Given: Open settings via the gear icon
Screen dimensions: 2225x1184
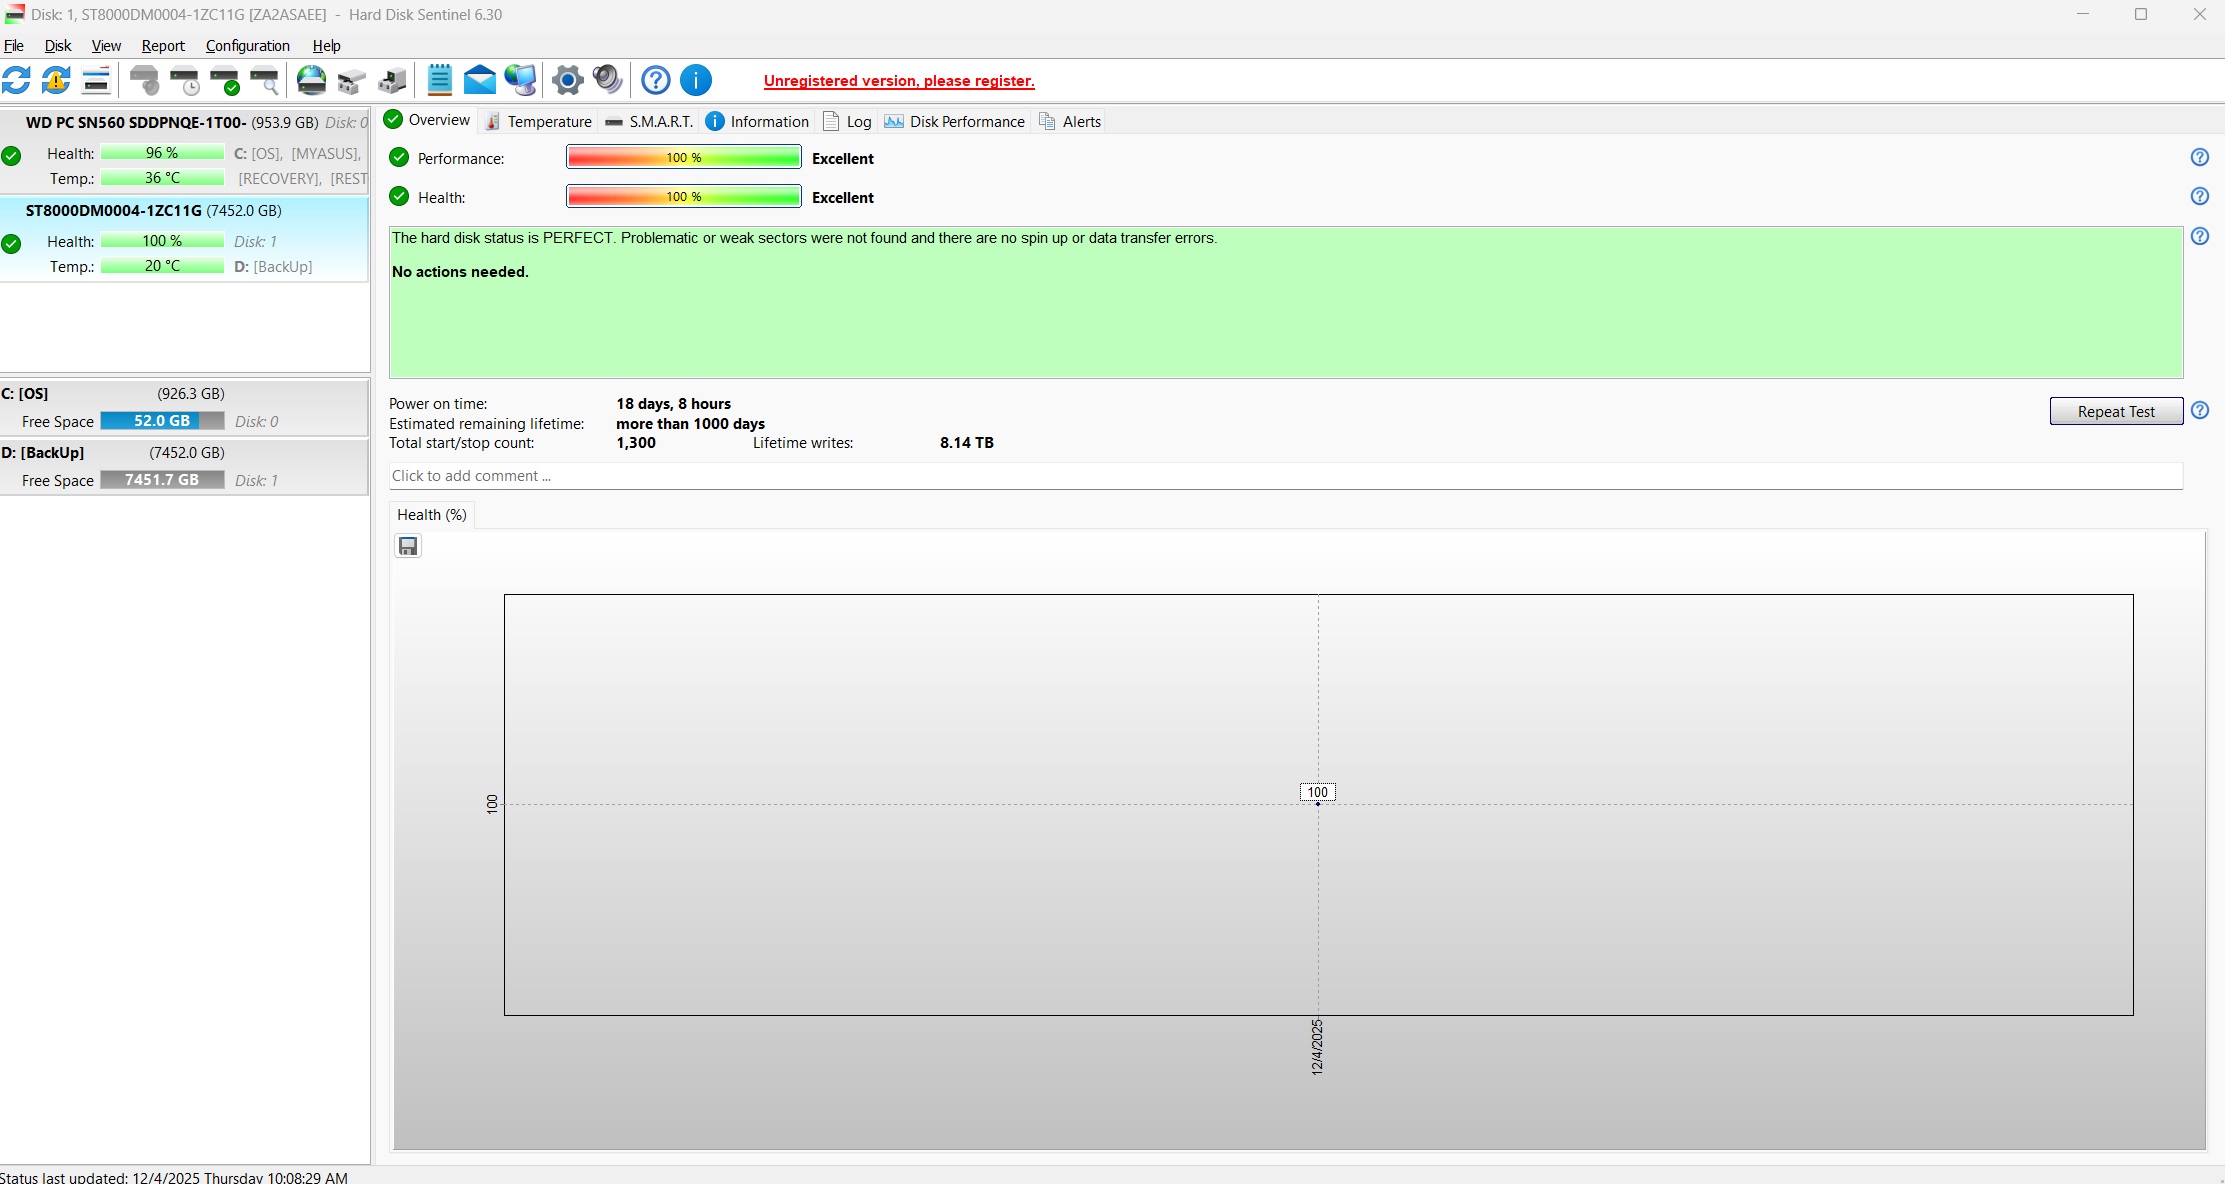Looking at the screenshot, I should (567, 80).
